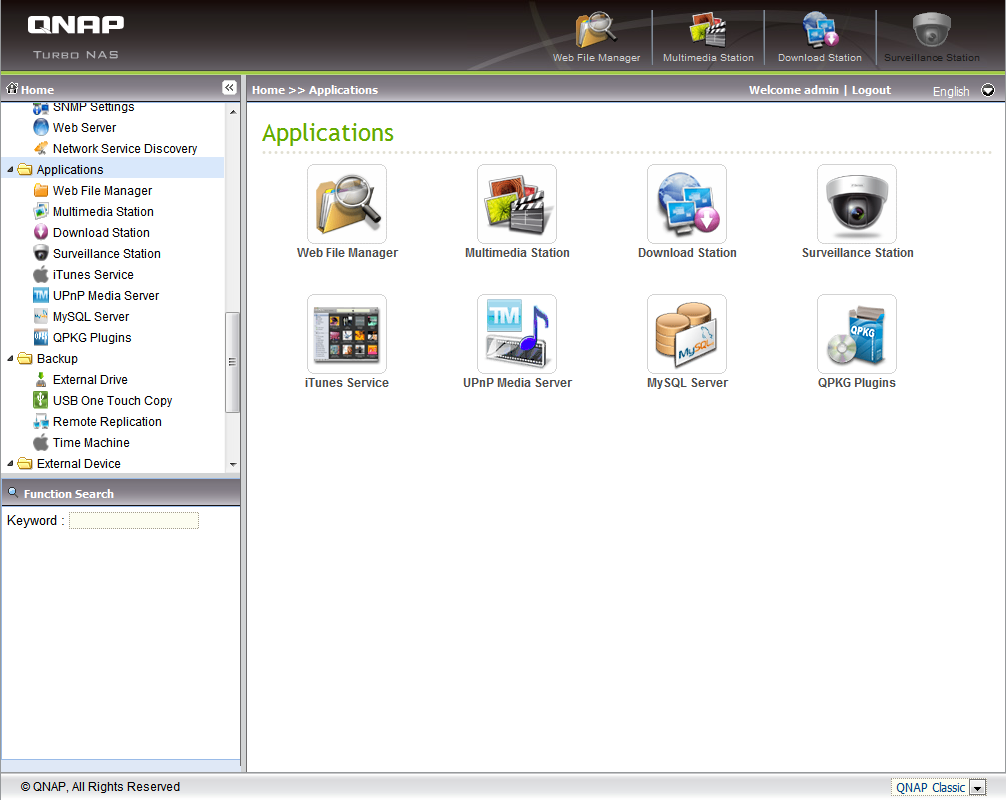This screenshot has height=800, width=1006.
Task: Open the QNAP Classic theme dropdown
Action: pos(977,788)
